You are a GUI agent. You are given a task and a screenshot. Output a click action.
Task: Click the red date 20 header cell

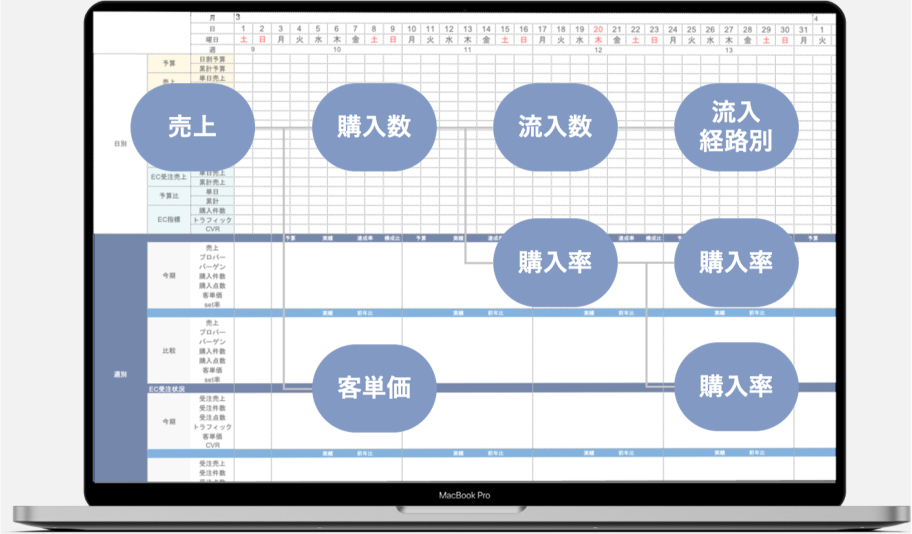pyautogui.click(x=598, y=29)
